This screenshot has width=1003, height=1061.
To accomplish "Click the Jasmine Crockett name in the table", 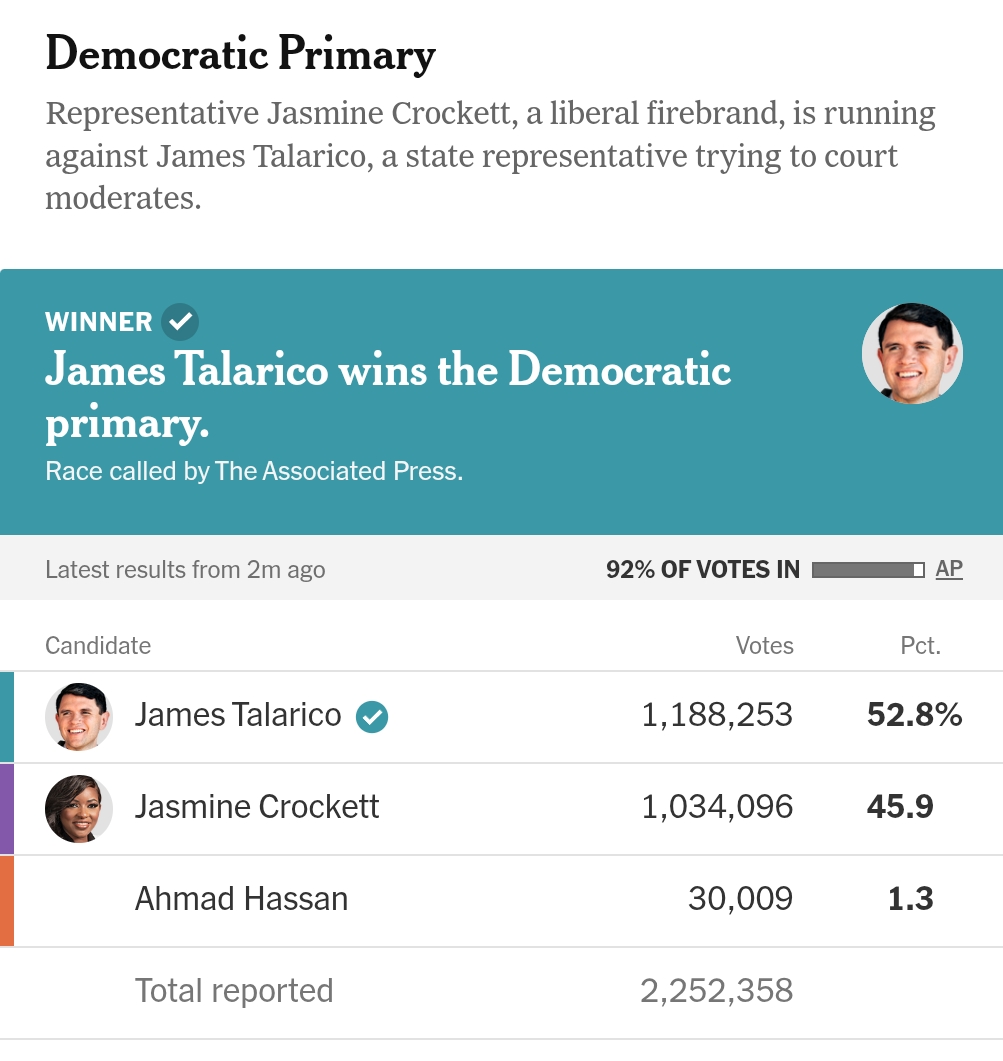I will (x=257, y=807).
